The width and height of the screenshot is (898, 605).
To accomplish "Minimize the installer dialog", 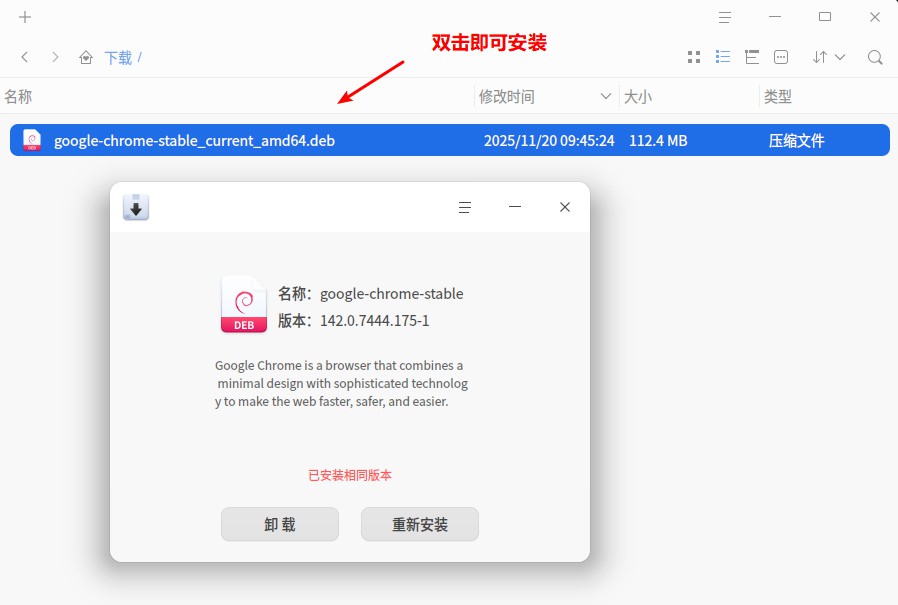I will (x=515, y=207).
